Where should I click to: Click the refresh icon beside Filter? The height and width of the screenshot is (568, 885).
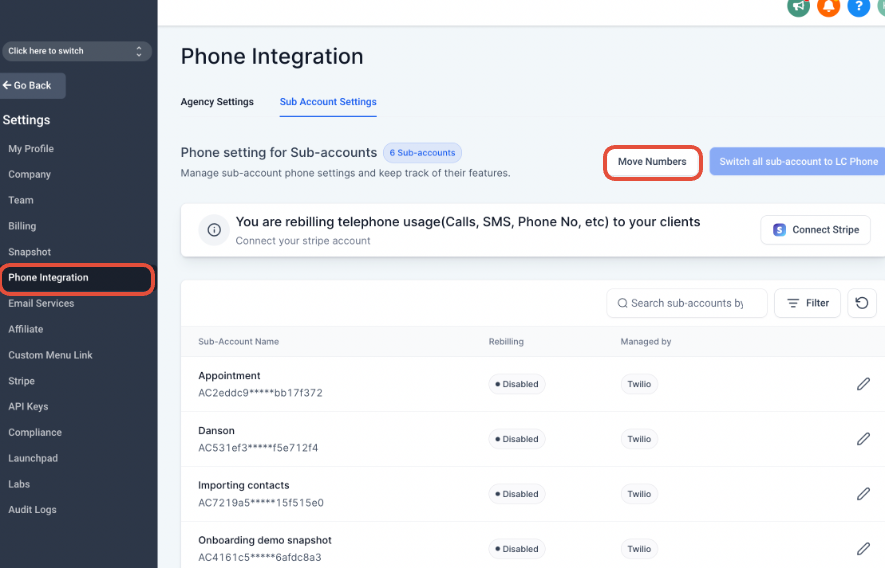(x=862, y=303)
